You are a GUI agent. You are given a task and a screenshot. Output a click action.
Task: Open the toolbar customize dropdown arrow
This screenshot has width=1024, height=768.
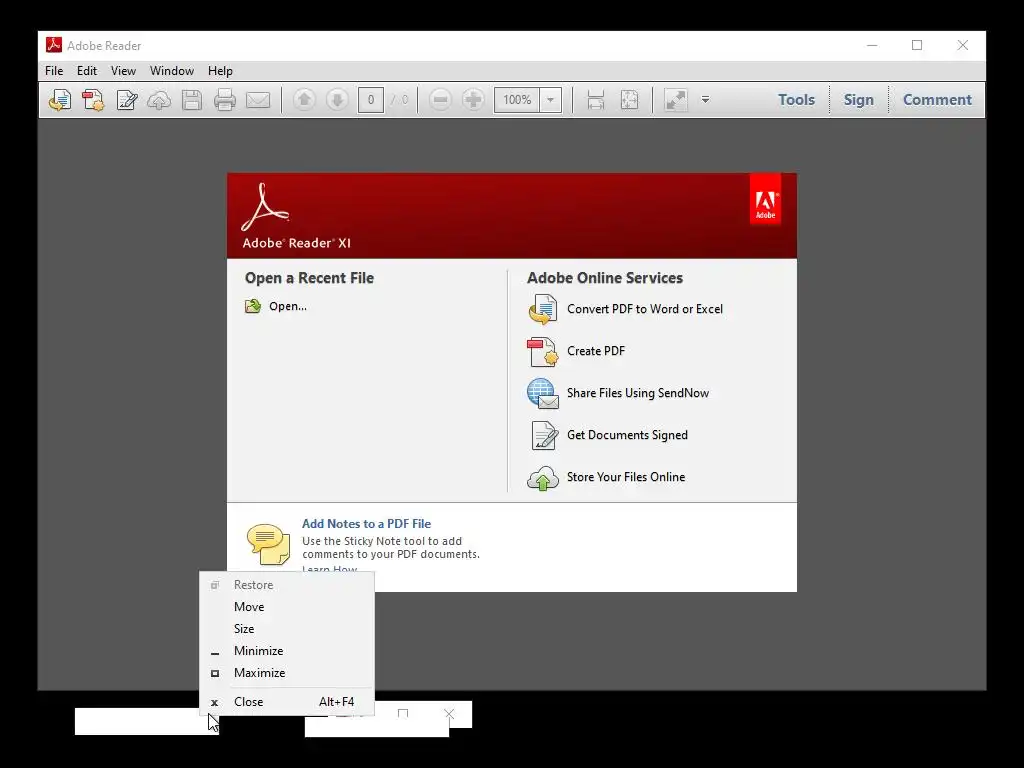[x=705, y=100]
